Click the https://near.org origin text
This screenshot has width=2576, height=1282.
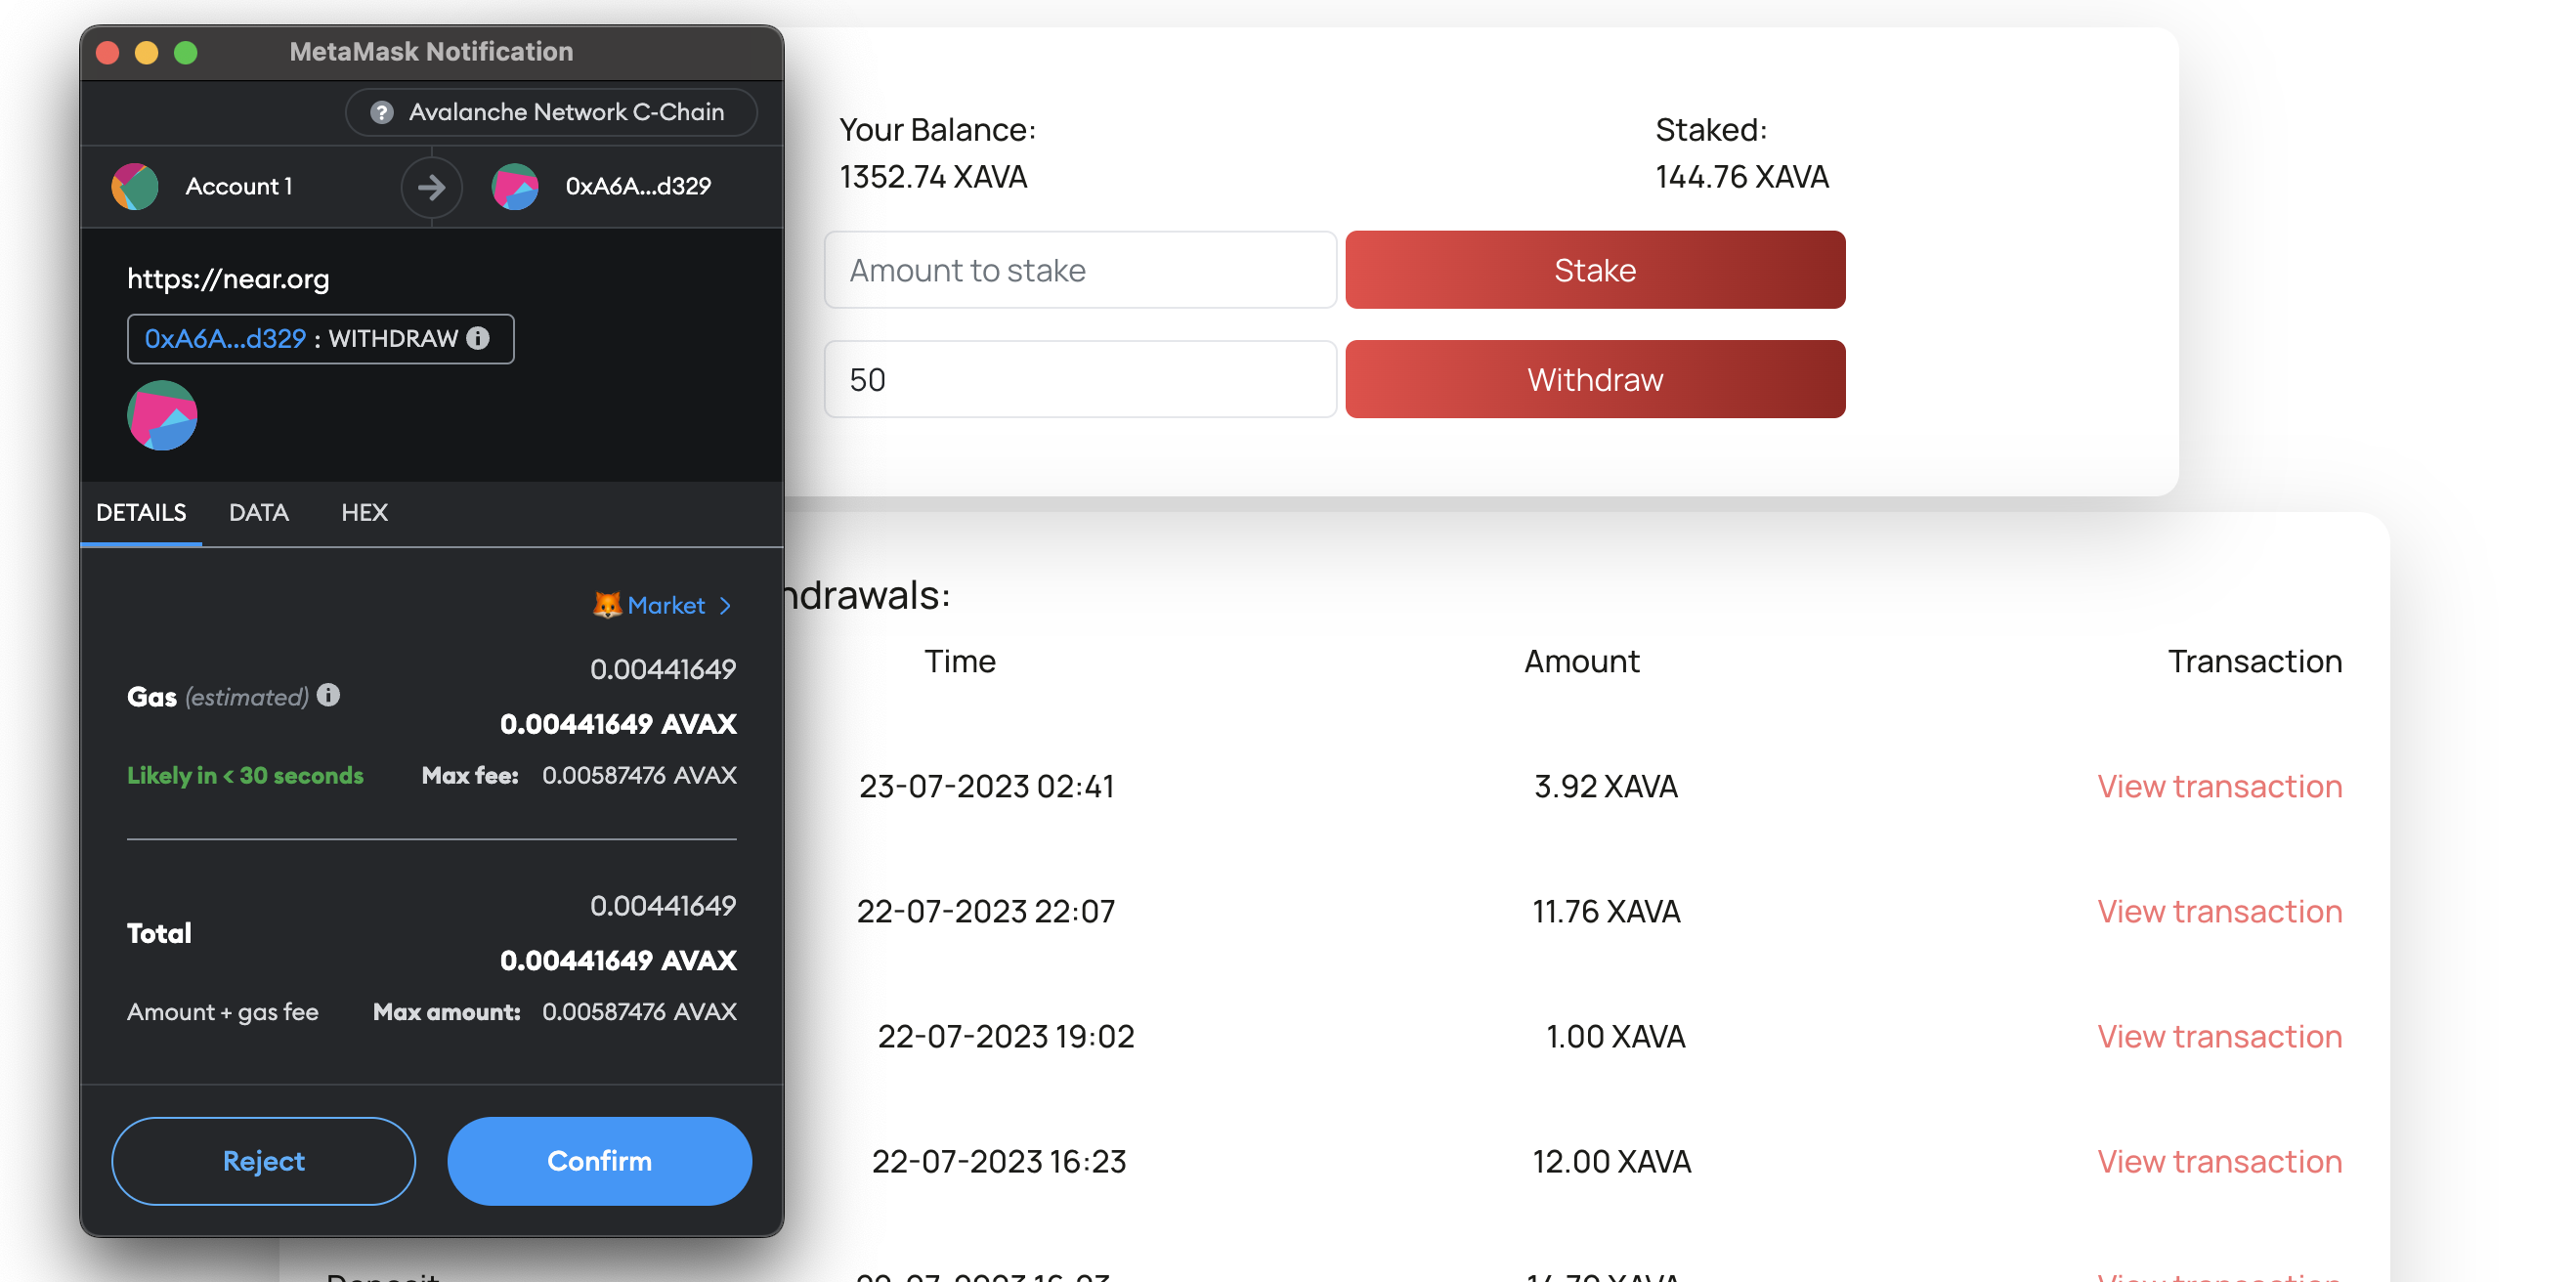(x=228, y=279)
